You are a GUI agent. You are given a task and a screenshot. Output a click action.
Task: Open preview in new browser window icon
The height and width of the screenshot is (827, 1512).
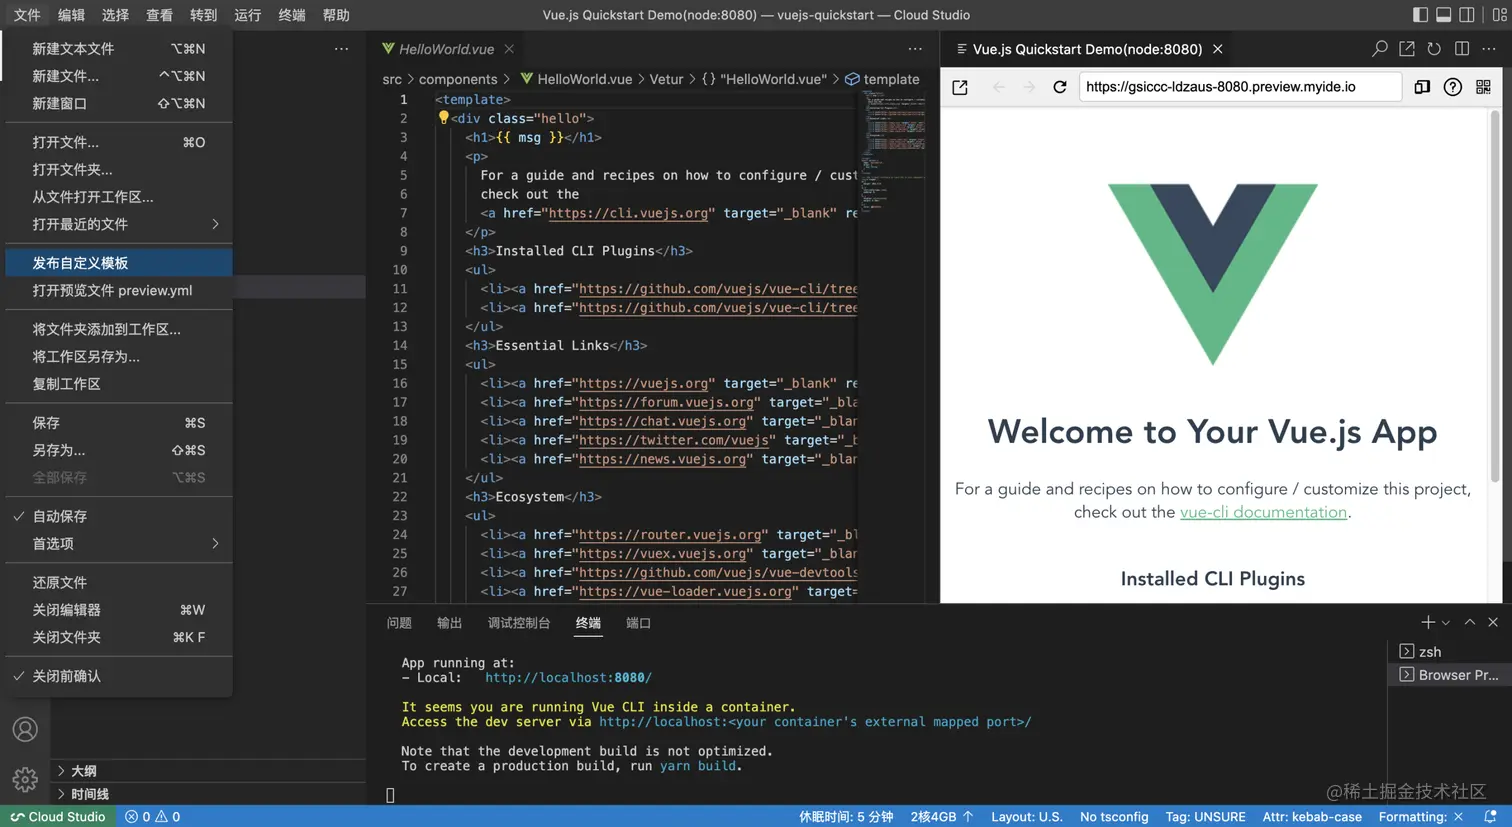click(960, 87)
